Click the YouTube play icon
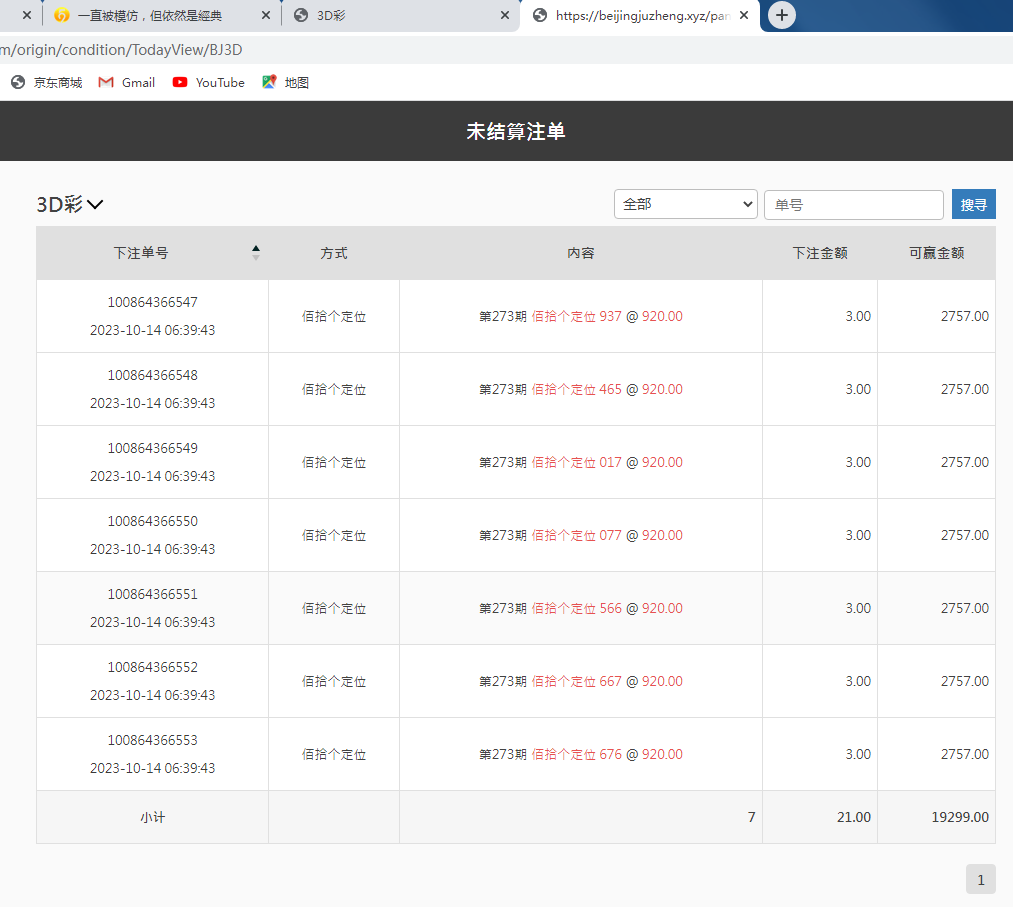The image size is (1013, 907). click(180, 82)
